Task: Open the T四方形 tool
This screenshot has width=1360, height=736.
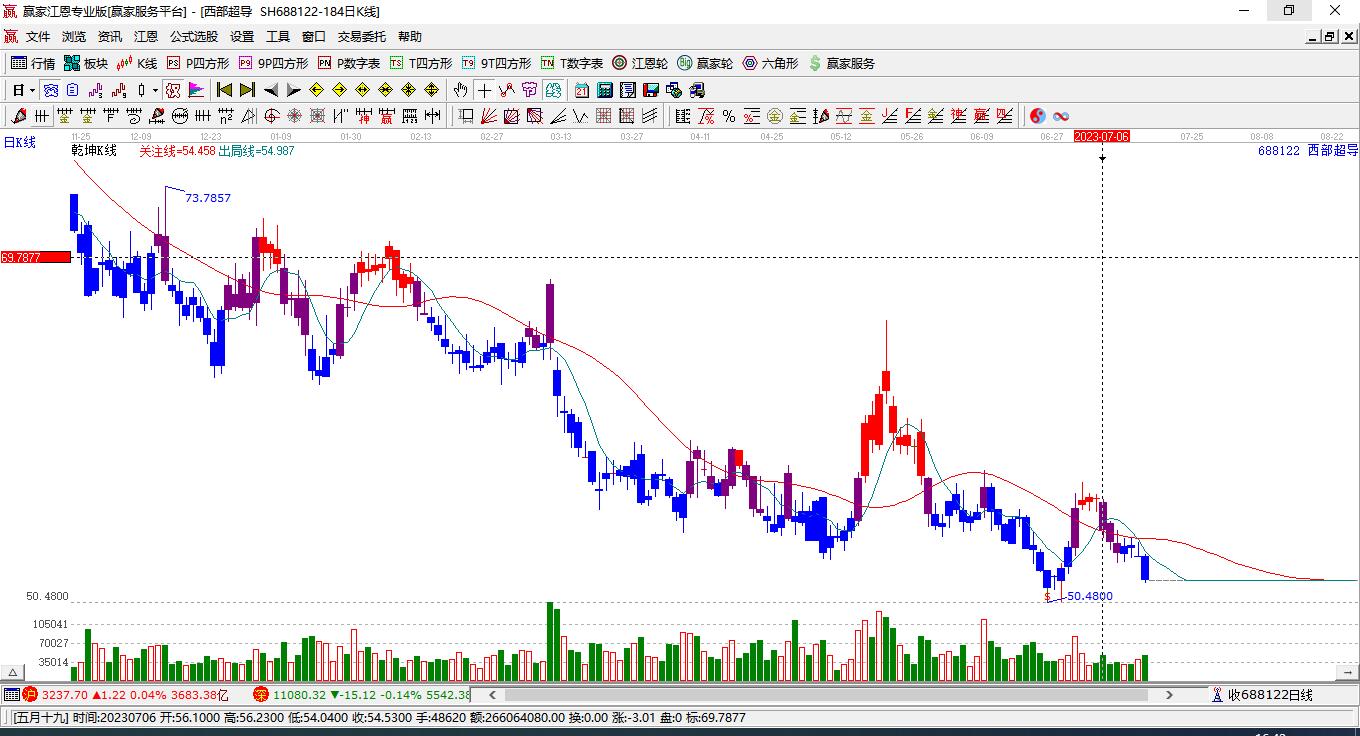Action: point(421,63)
